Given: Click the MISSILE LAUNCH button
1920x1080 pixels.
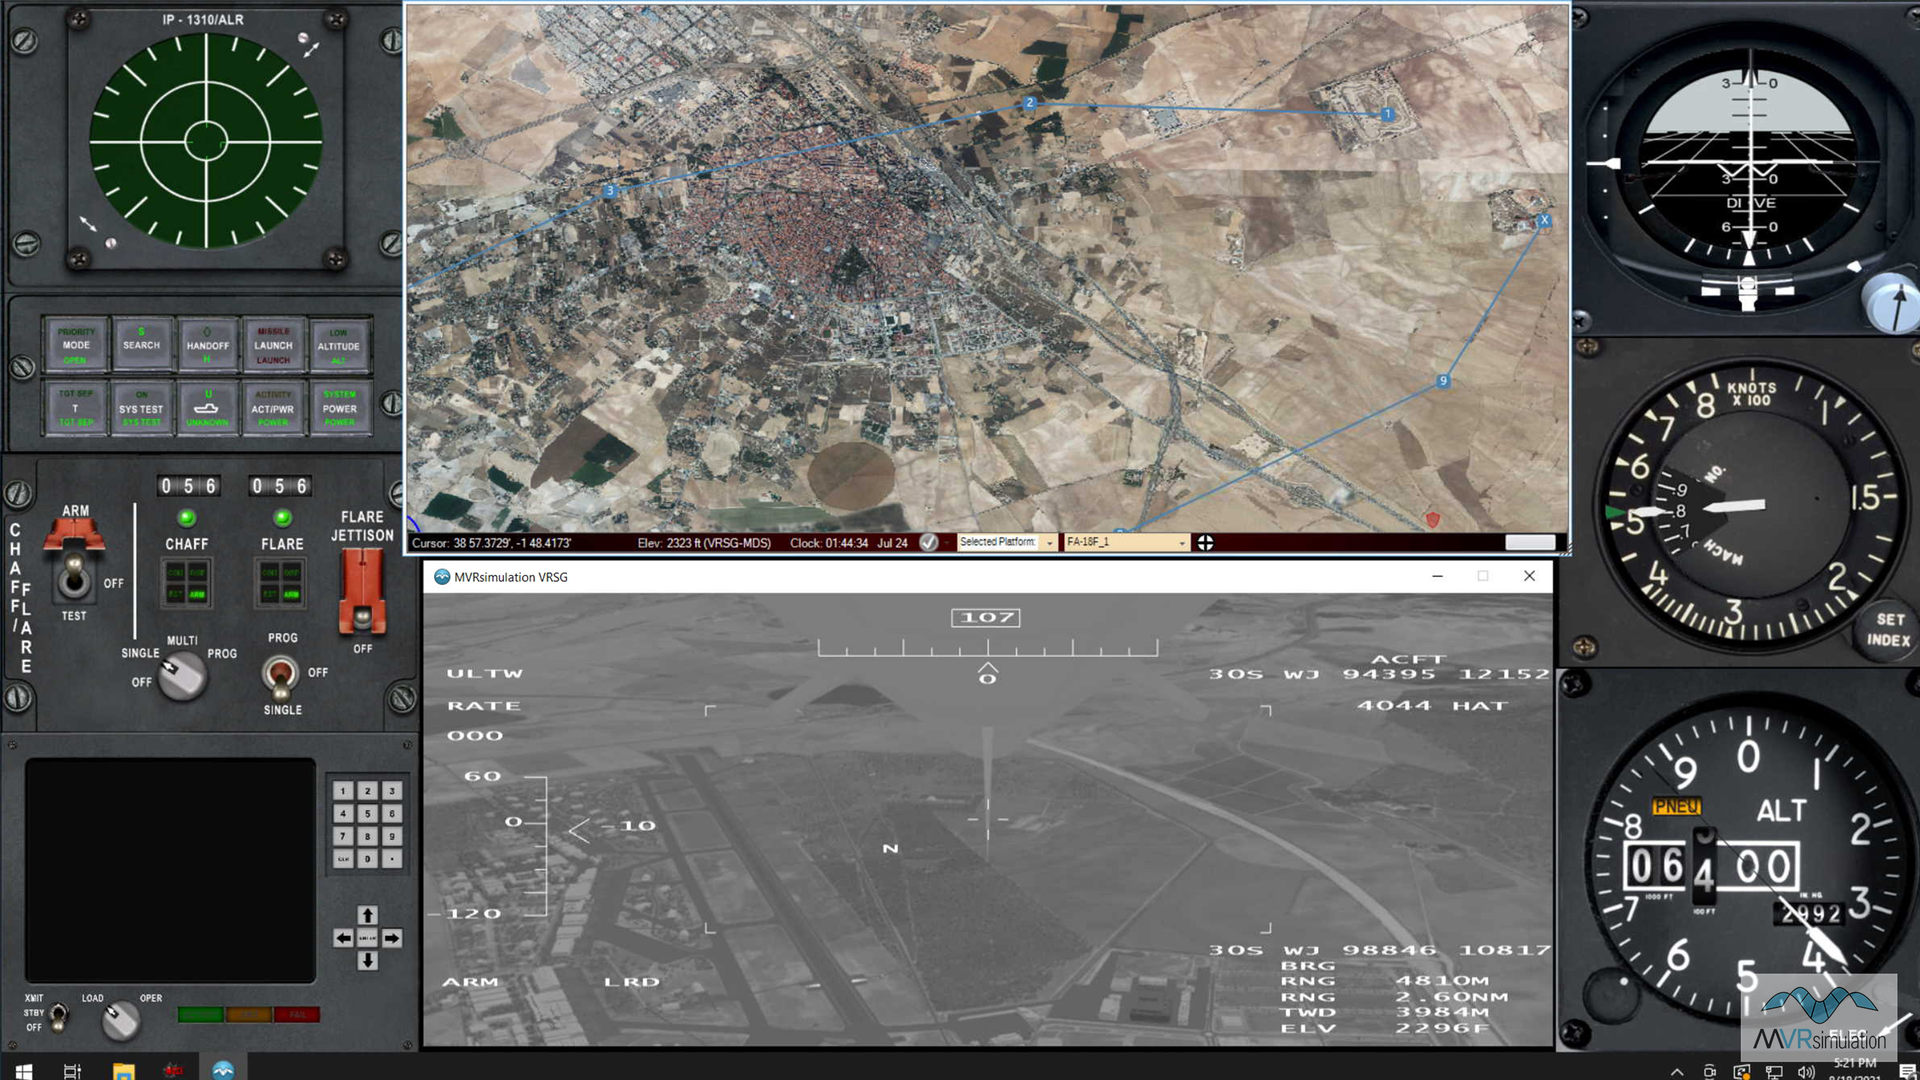Looking at the screenshot, I should (272, 344).
